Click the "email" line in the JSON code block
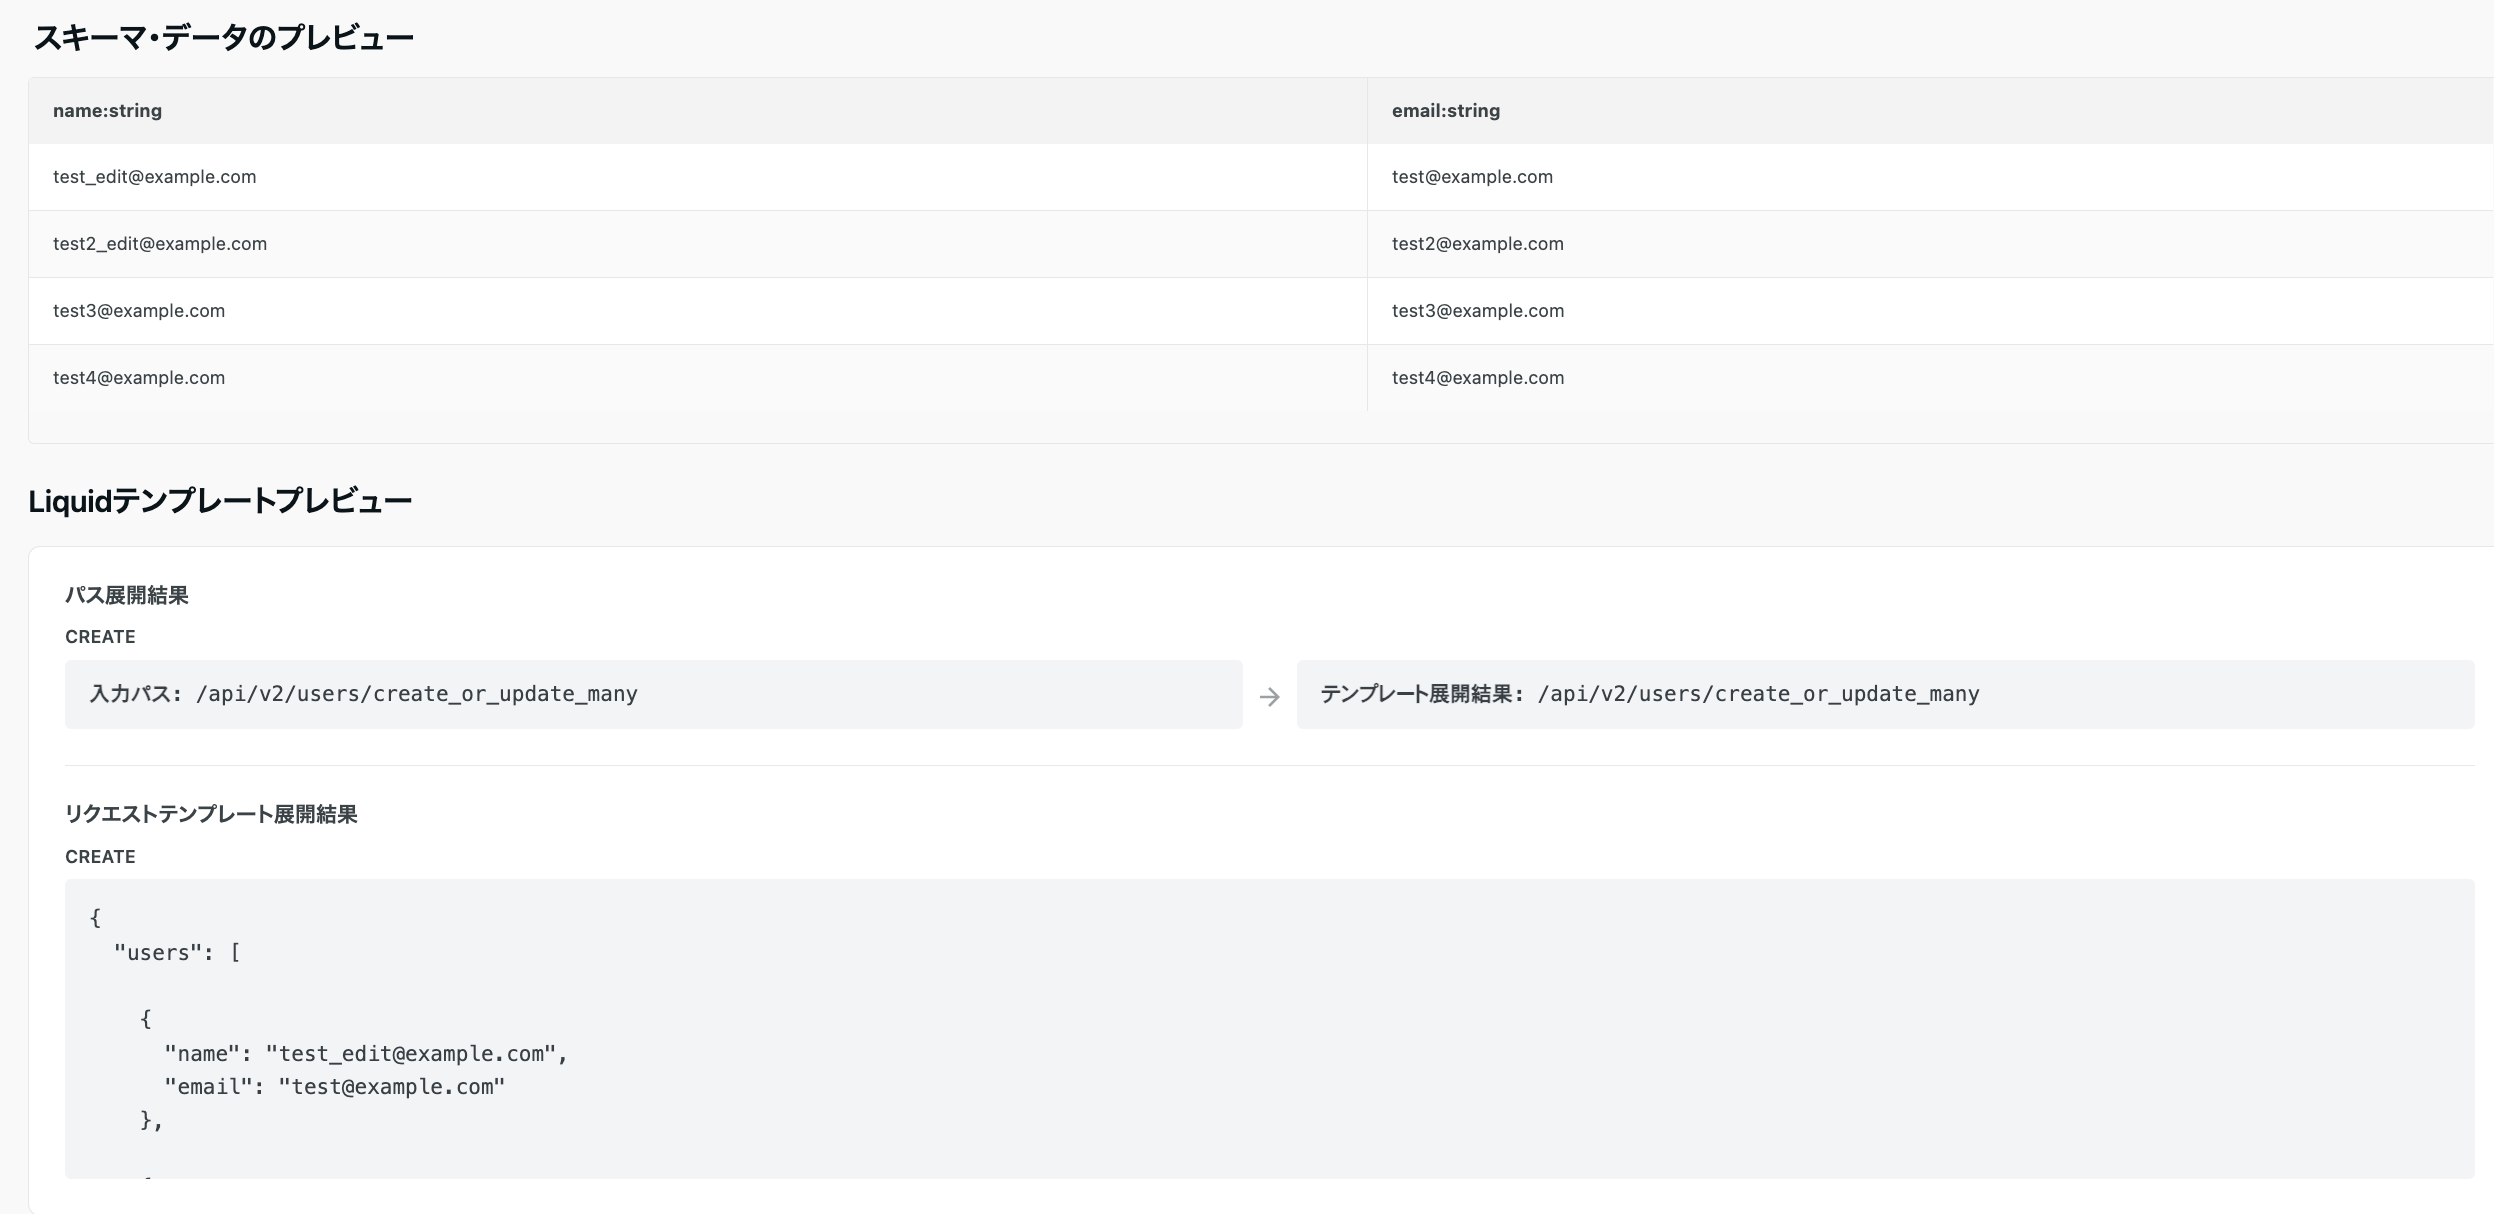 [x=335, y=1087]
